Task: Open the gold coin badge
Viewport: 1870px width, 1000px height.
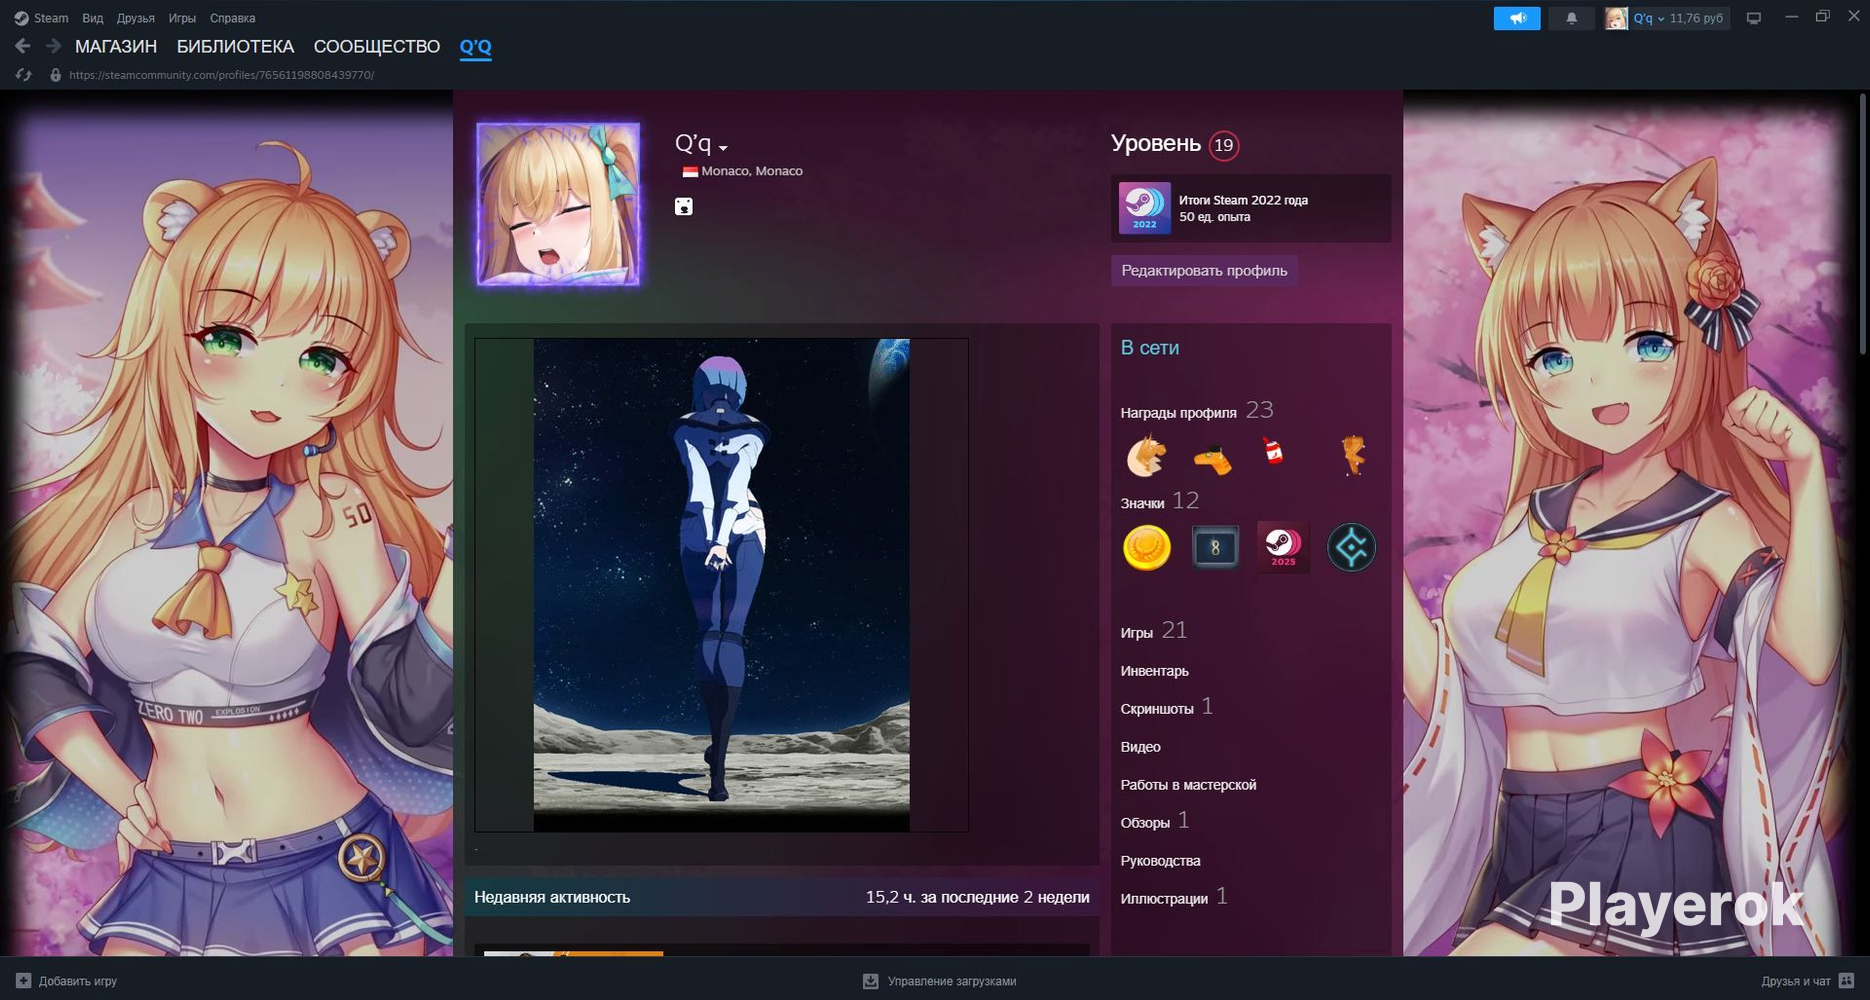Action: pyautogui.click(x=1146, y=548)
